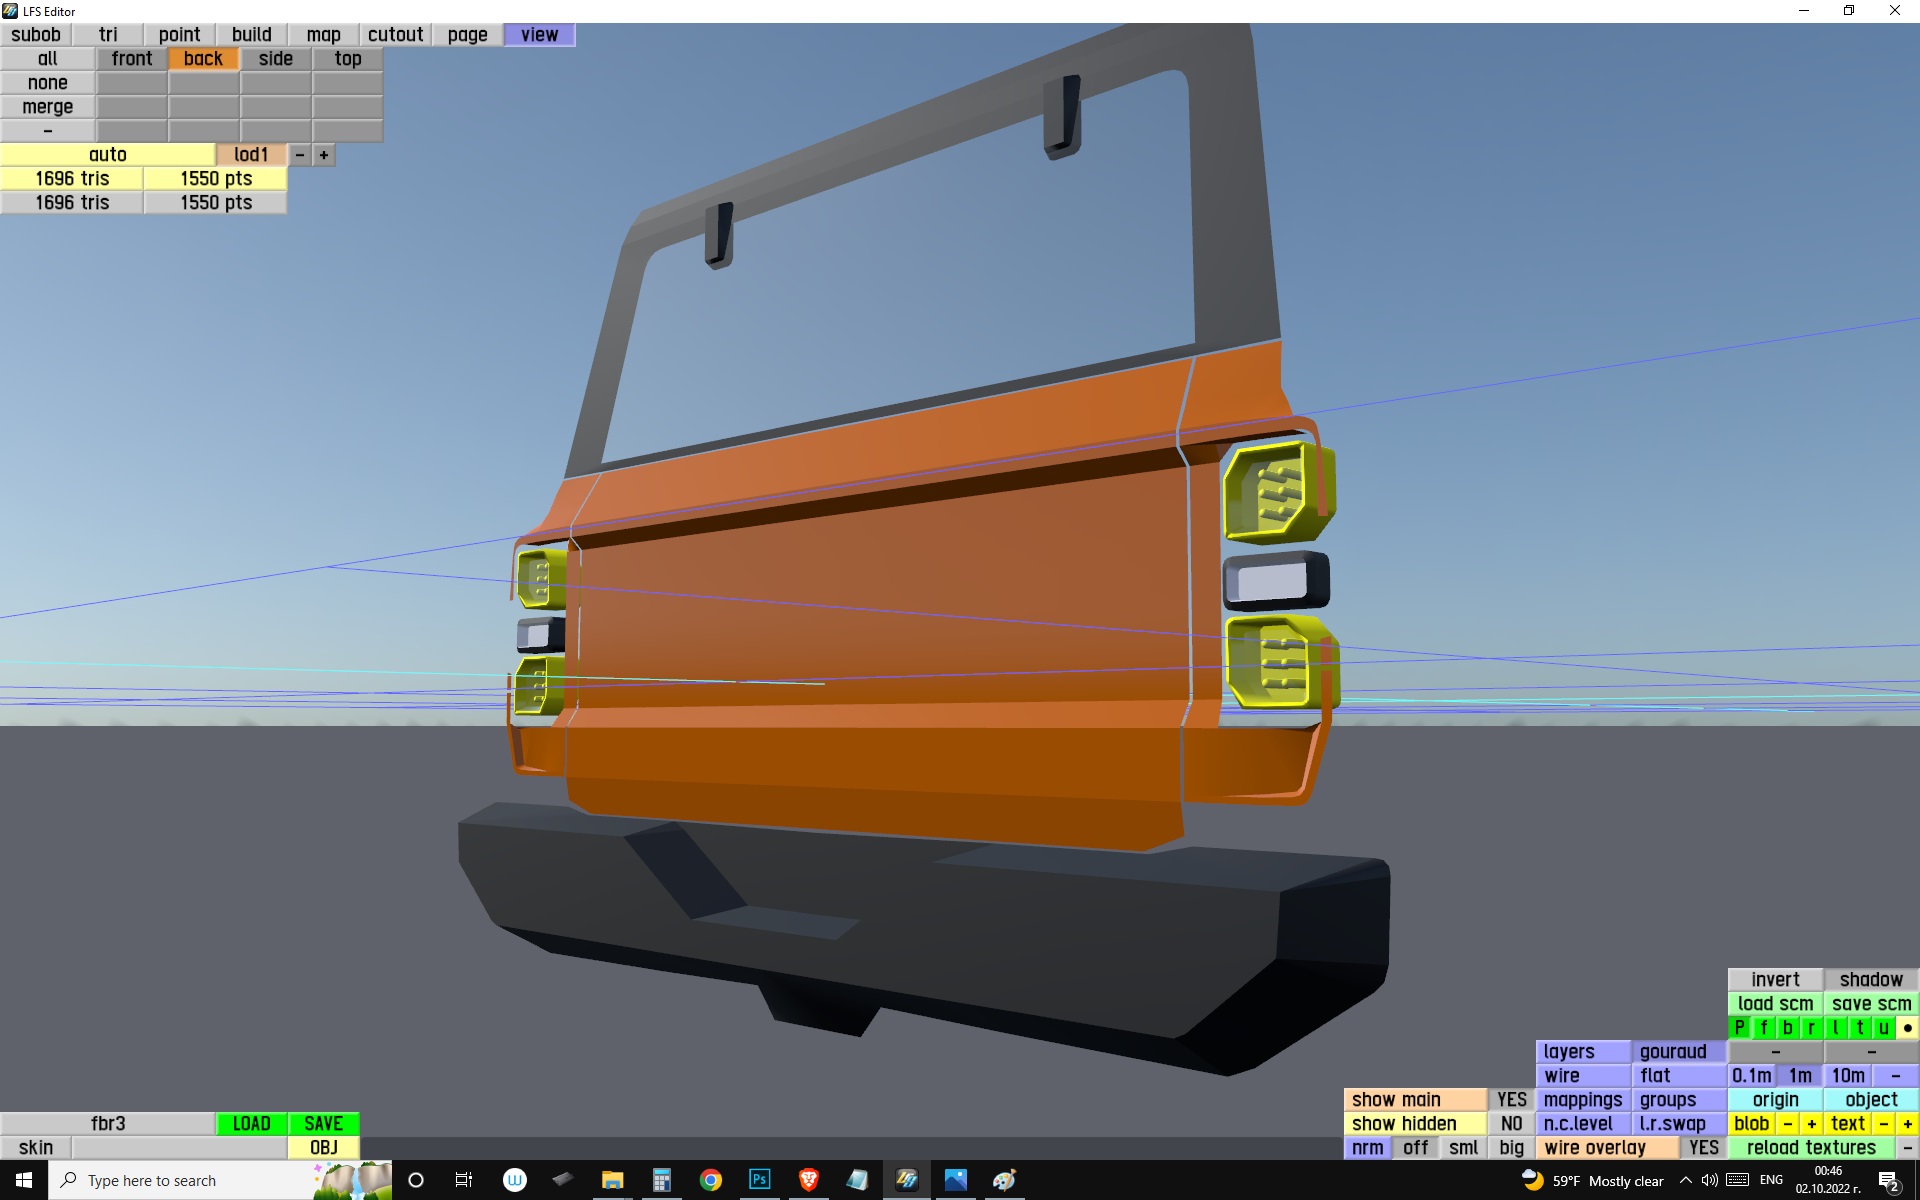The width and height of the screenshot is (1920, 1200).
Task: Click the Paint palette taskbar icon
Action: tap(1004, 1180)
